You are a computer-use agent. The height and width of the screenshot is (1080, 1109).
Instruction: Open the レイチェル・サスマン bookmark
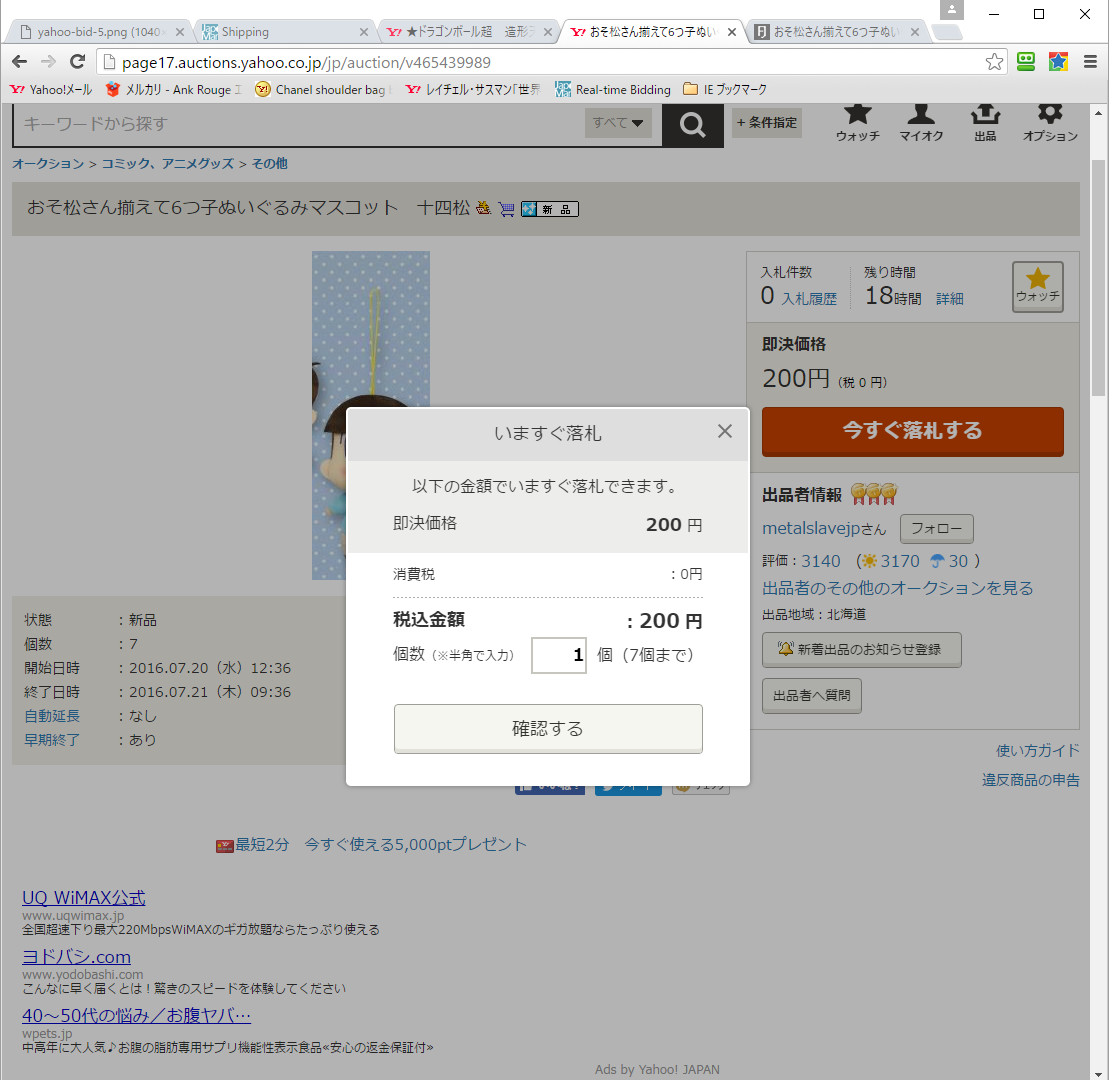(473, 90)
